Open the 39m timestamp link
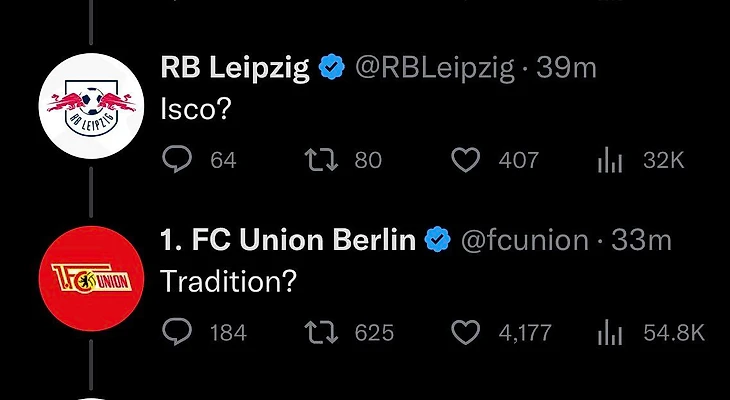The width and height of the screenshot is (730, 400). coord(567,68)
